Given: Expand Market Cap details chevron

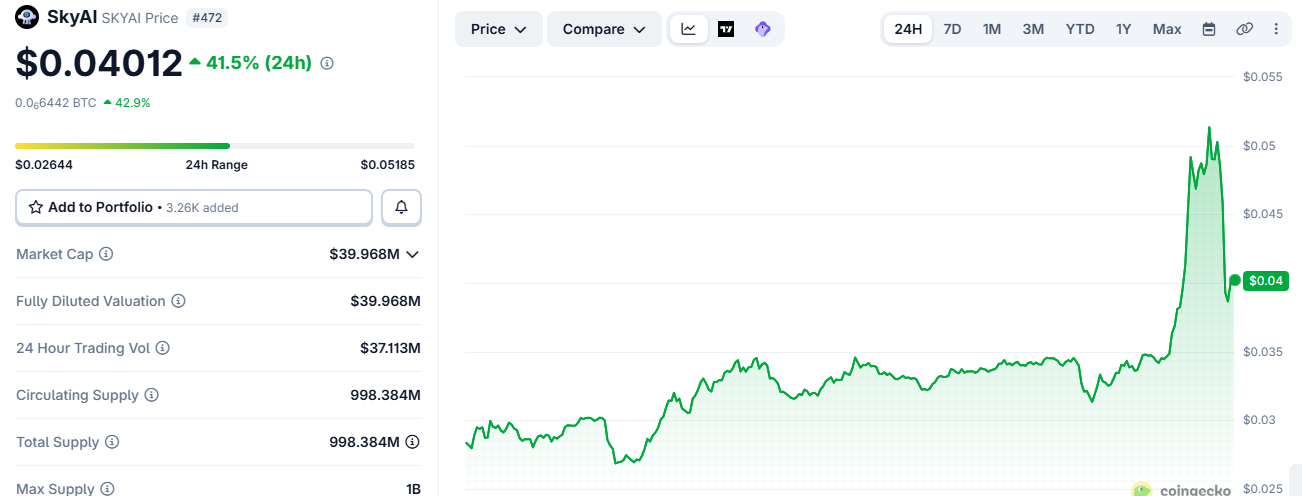Looking at the screenshot, I should click(x=412, y=254).
